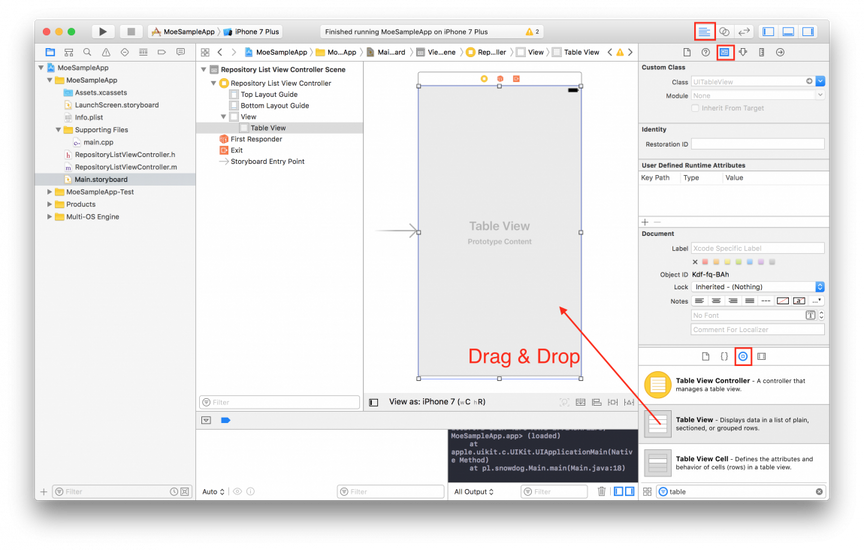This screenshot has height=550, width=864.
Task: Add a user defined runtime attribute
Action: [645, 222]
